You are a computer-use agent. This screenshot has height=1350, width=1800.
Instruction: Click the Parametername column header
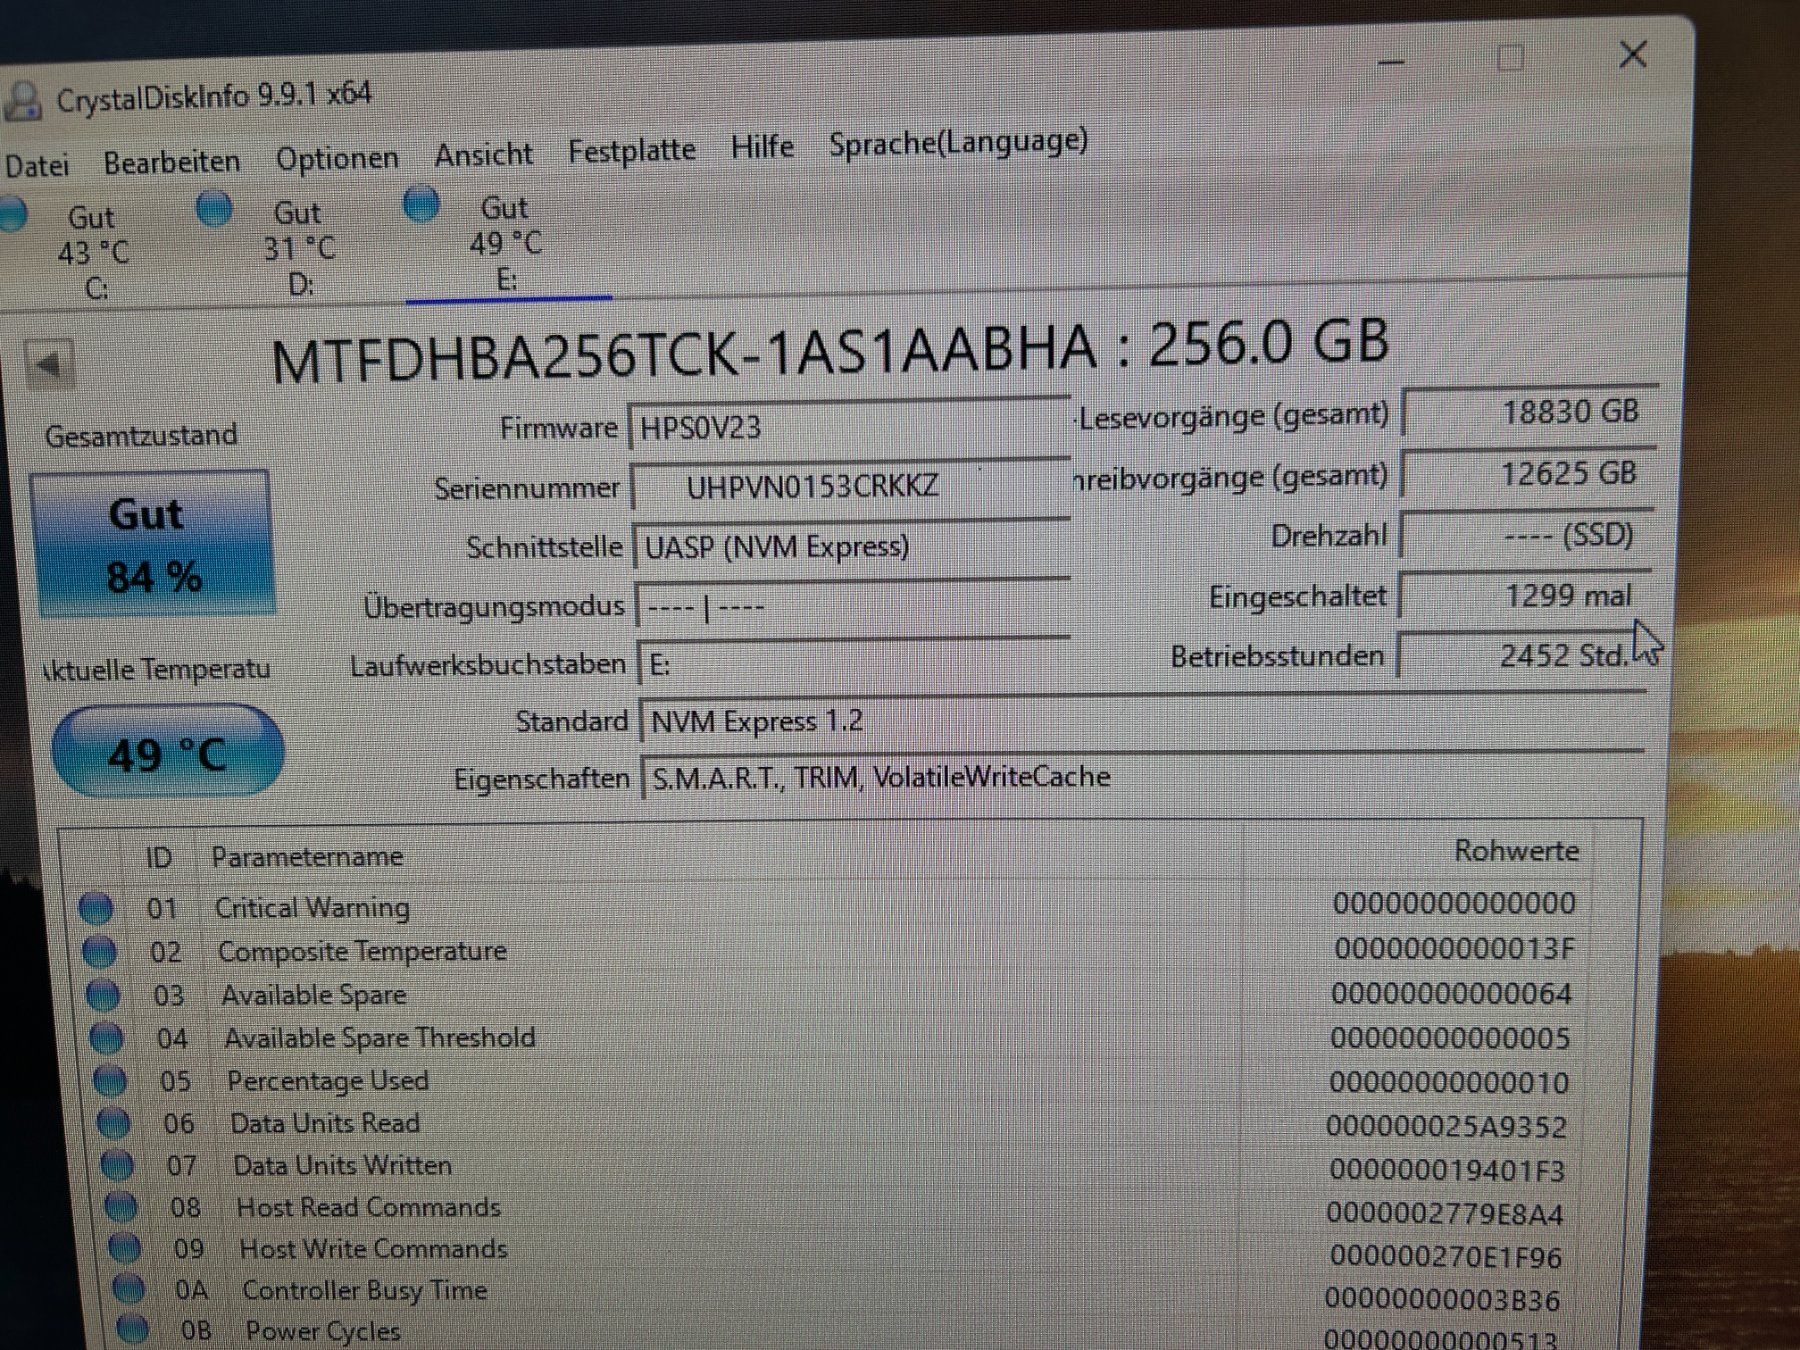307,856
